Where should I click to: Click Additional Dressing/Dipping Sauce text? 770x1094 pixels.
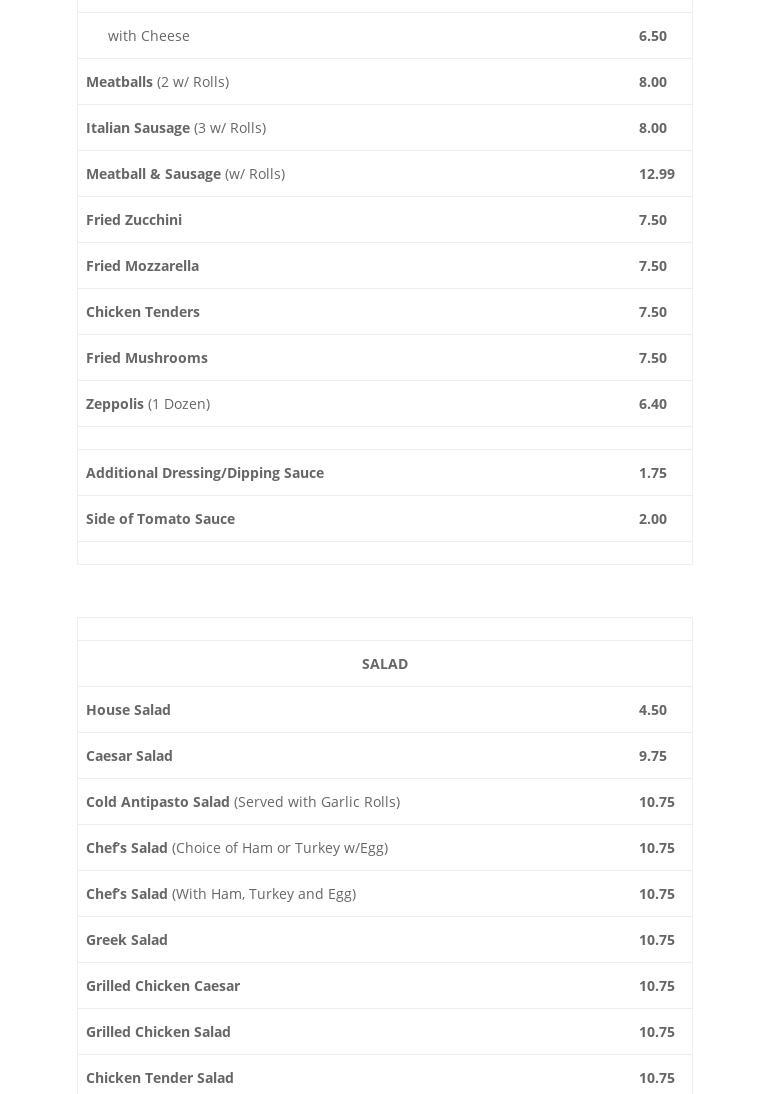pyautogui.click(x=205, y=473)
